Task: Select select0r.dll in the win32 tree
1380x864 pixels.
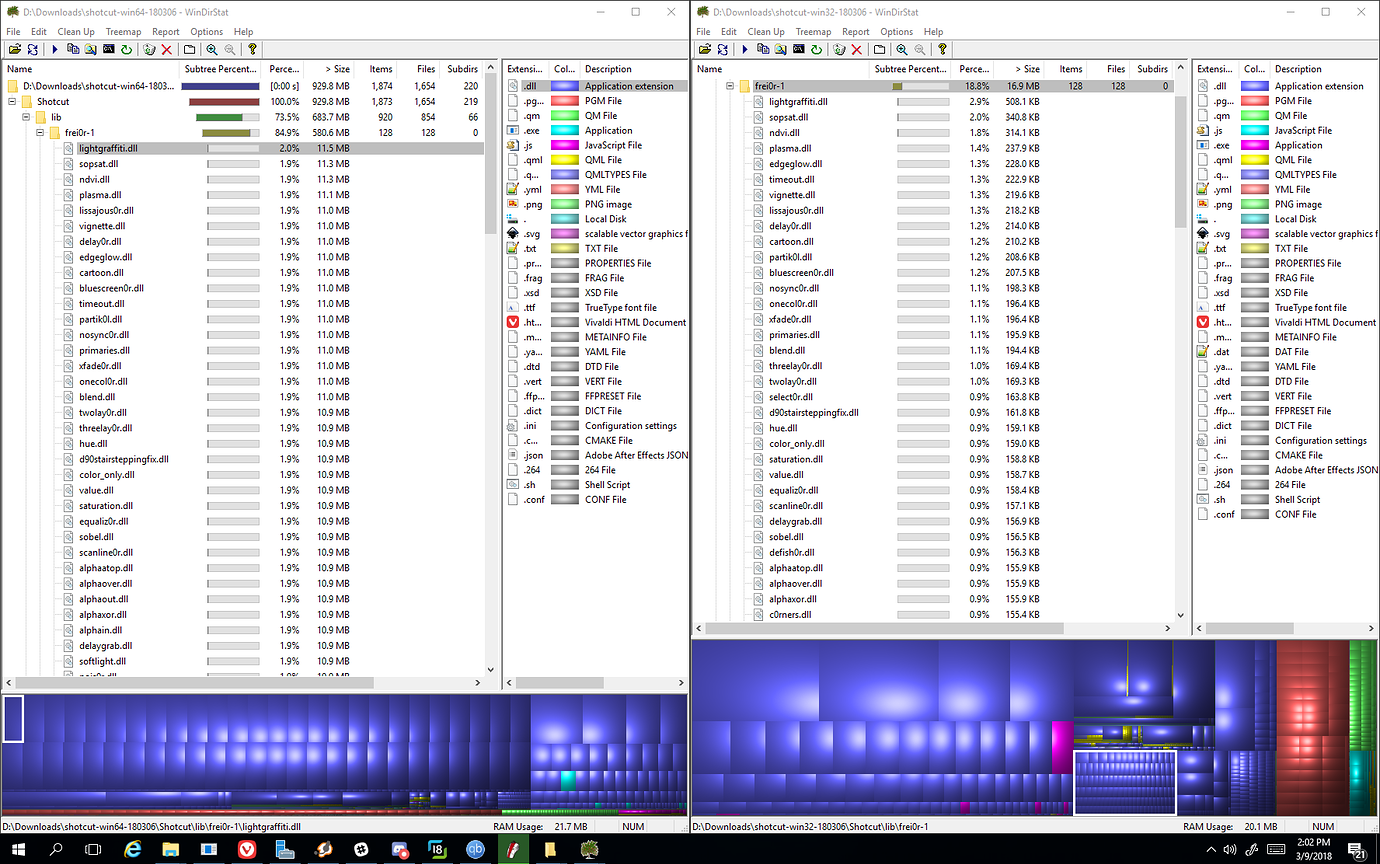Action: coord(791,397)
